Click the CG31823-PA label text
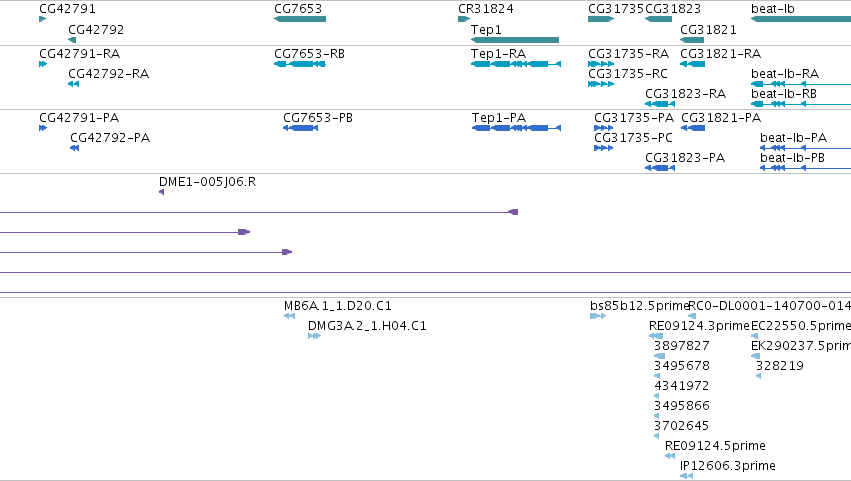 pyautogui.click(x=685, y=158)
